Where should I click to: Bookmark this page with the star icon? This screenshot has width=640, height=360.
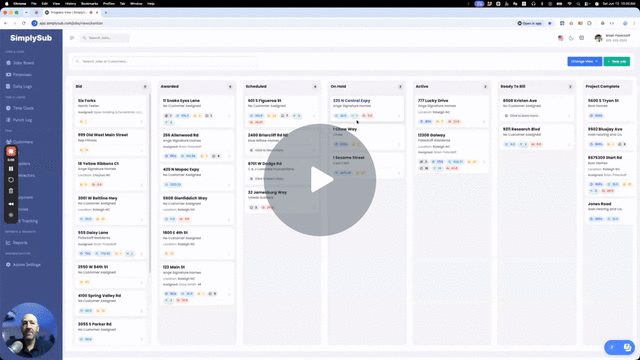pos(550,23)
